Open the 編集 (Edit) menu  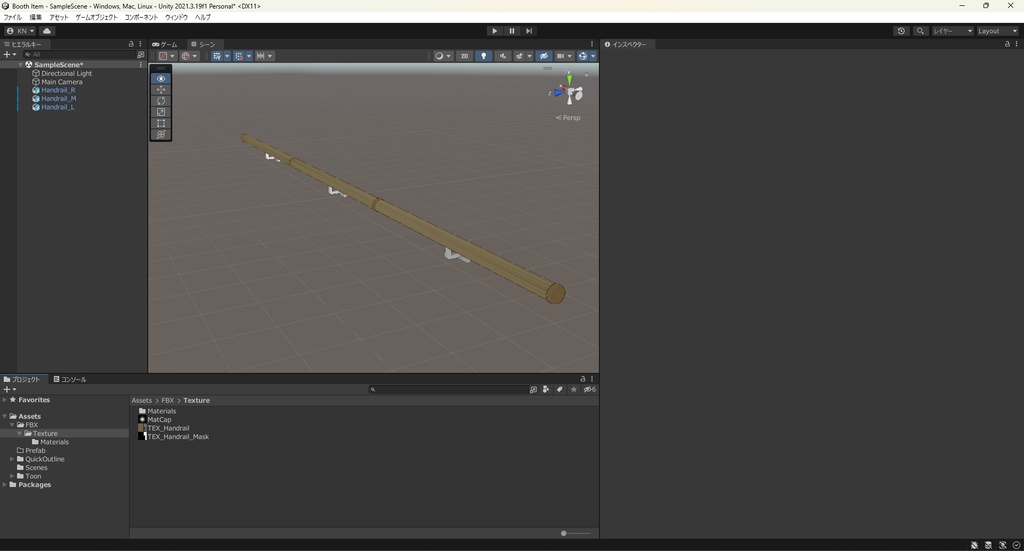(x=35, y=18)
